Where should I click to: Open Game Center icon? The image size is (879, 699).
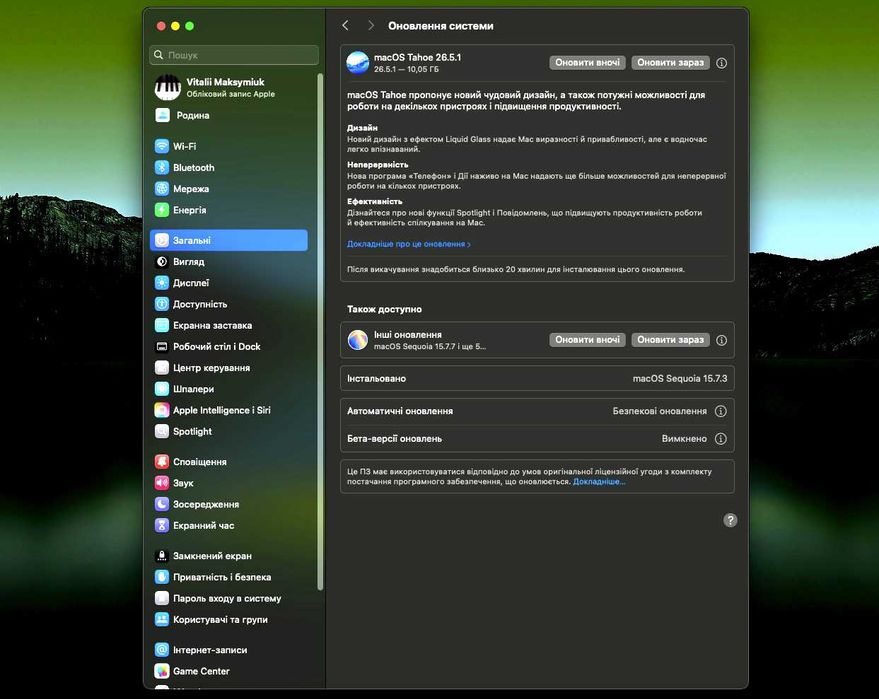[x=161, y=671]
